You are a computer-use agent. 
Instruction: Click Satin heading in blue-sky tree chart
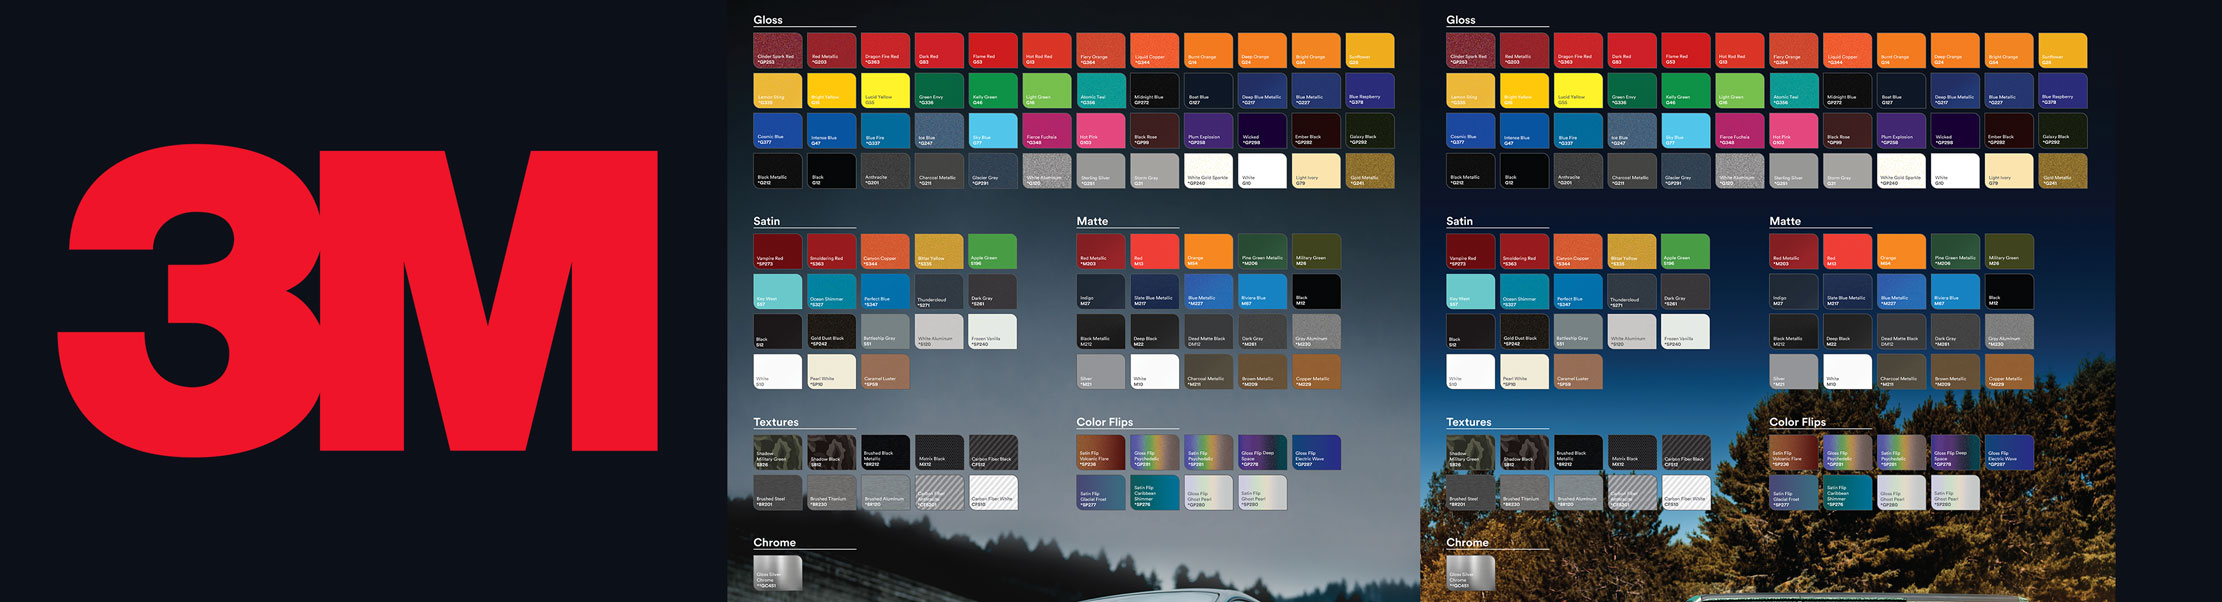[1459, 221]
